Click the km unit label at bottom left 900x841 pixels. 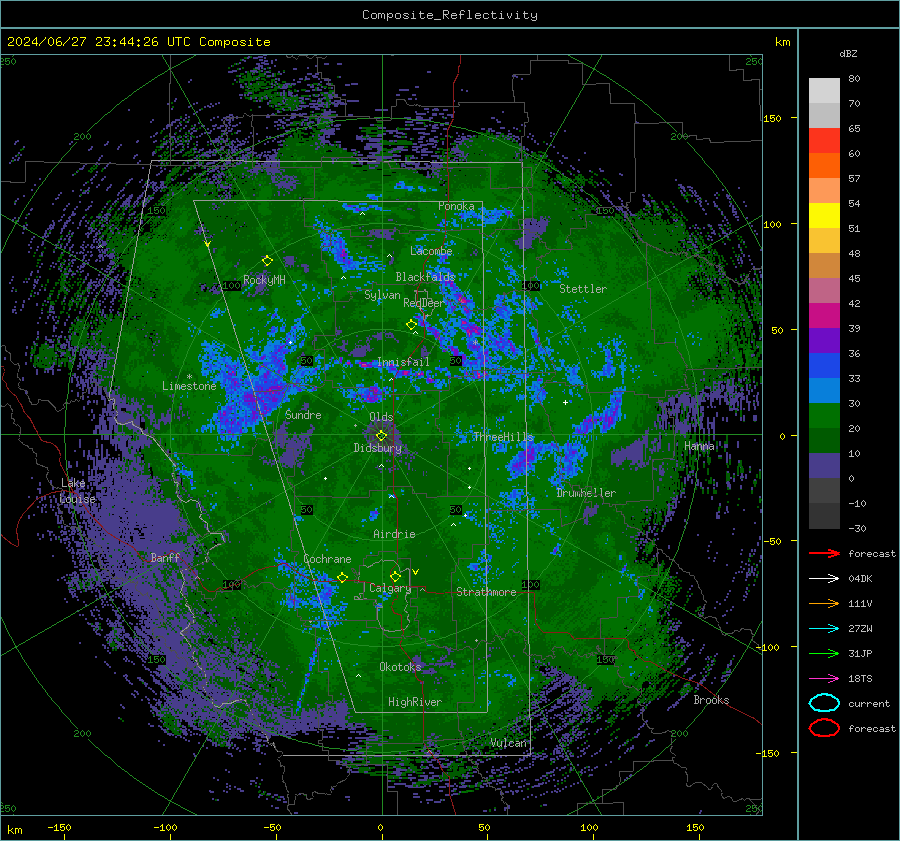point(15,830)
